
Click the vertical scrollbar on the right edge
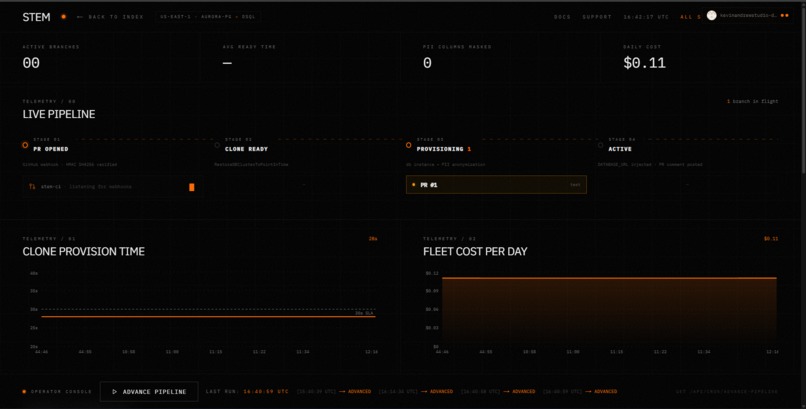coord(803,90)
